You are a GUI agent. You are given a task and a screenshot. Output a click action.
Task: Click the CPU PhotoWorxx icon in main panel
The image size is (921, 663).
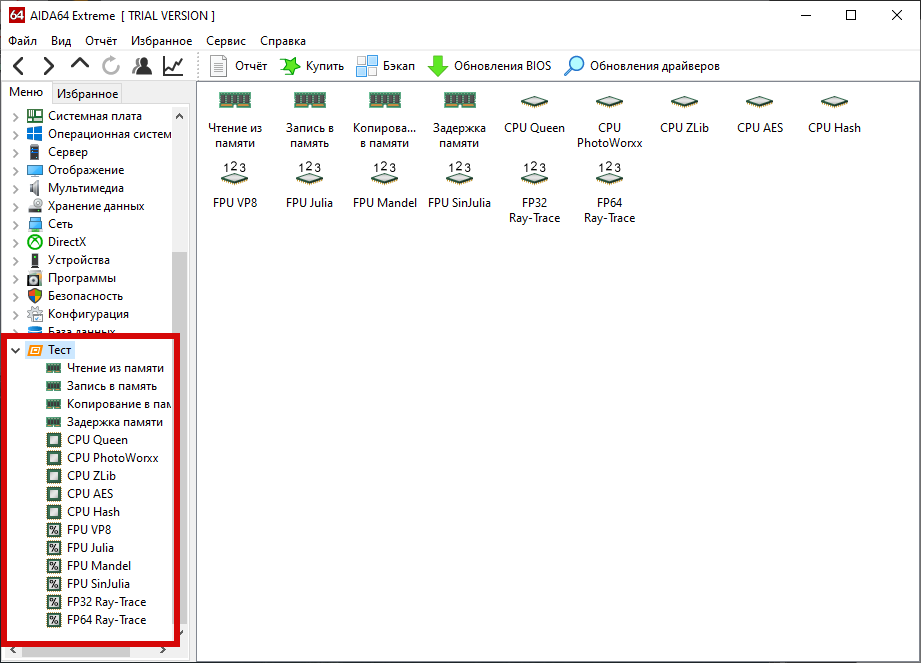point(609,118)
